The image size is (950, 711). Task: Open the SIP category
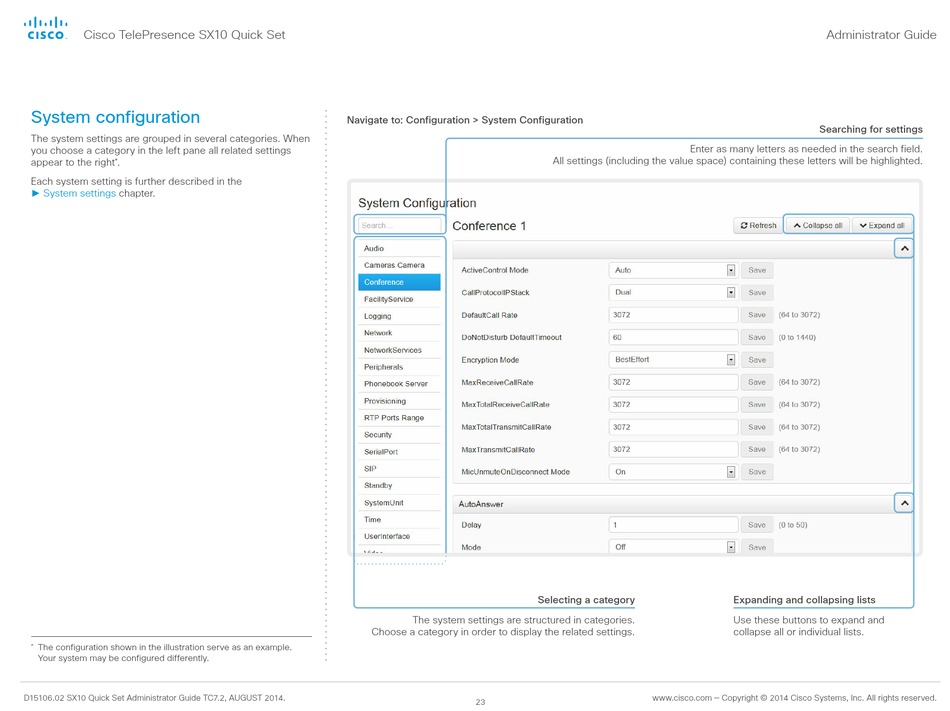tap(399, 469)
